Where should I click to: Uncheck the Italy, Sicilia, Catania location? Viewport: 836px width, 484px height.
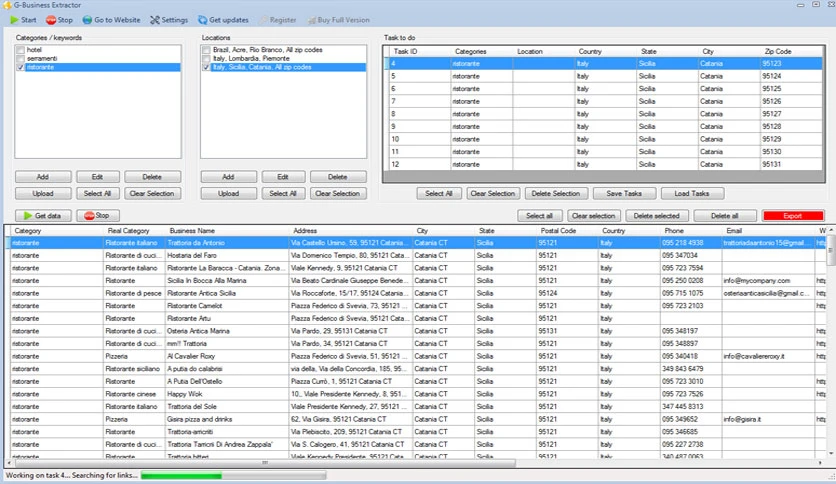[206, 67]
